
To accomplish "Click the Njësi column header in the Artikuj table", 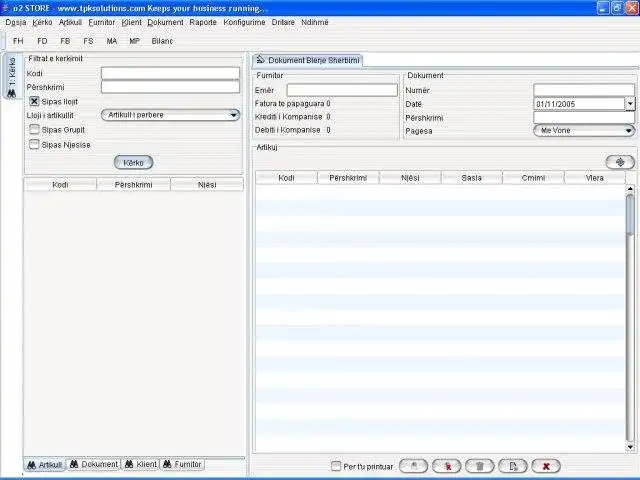I will tap(410, 178).
